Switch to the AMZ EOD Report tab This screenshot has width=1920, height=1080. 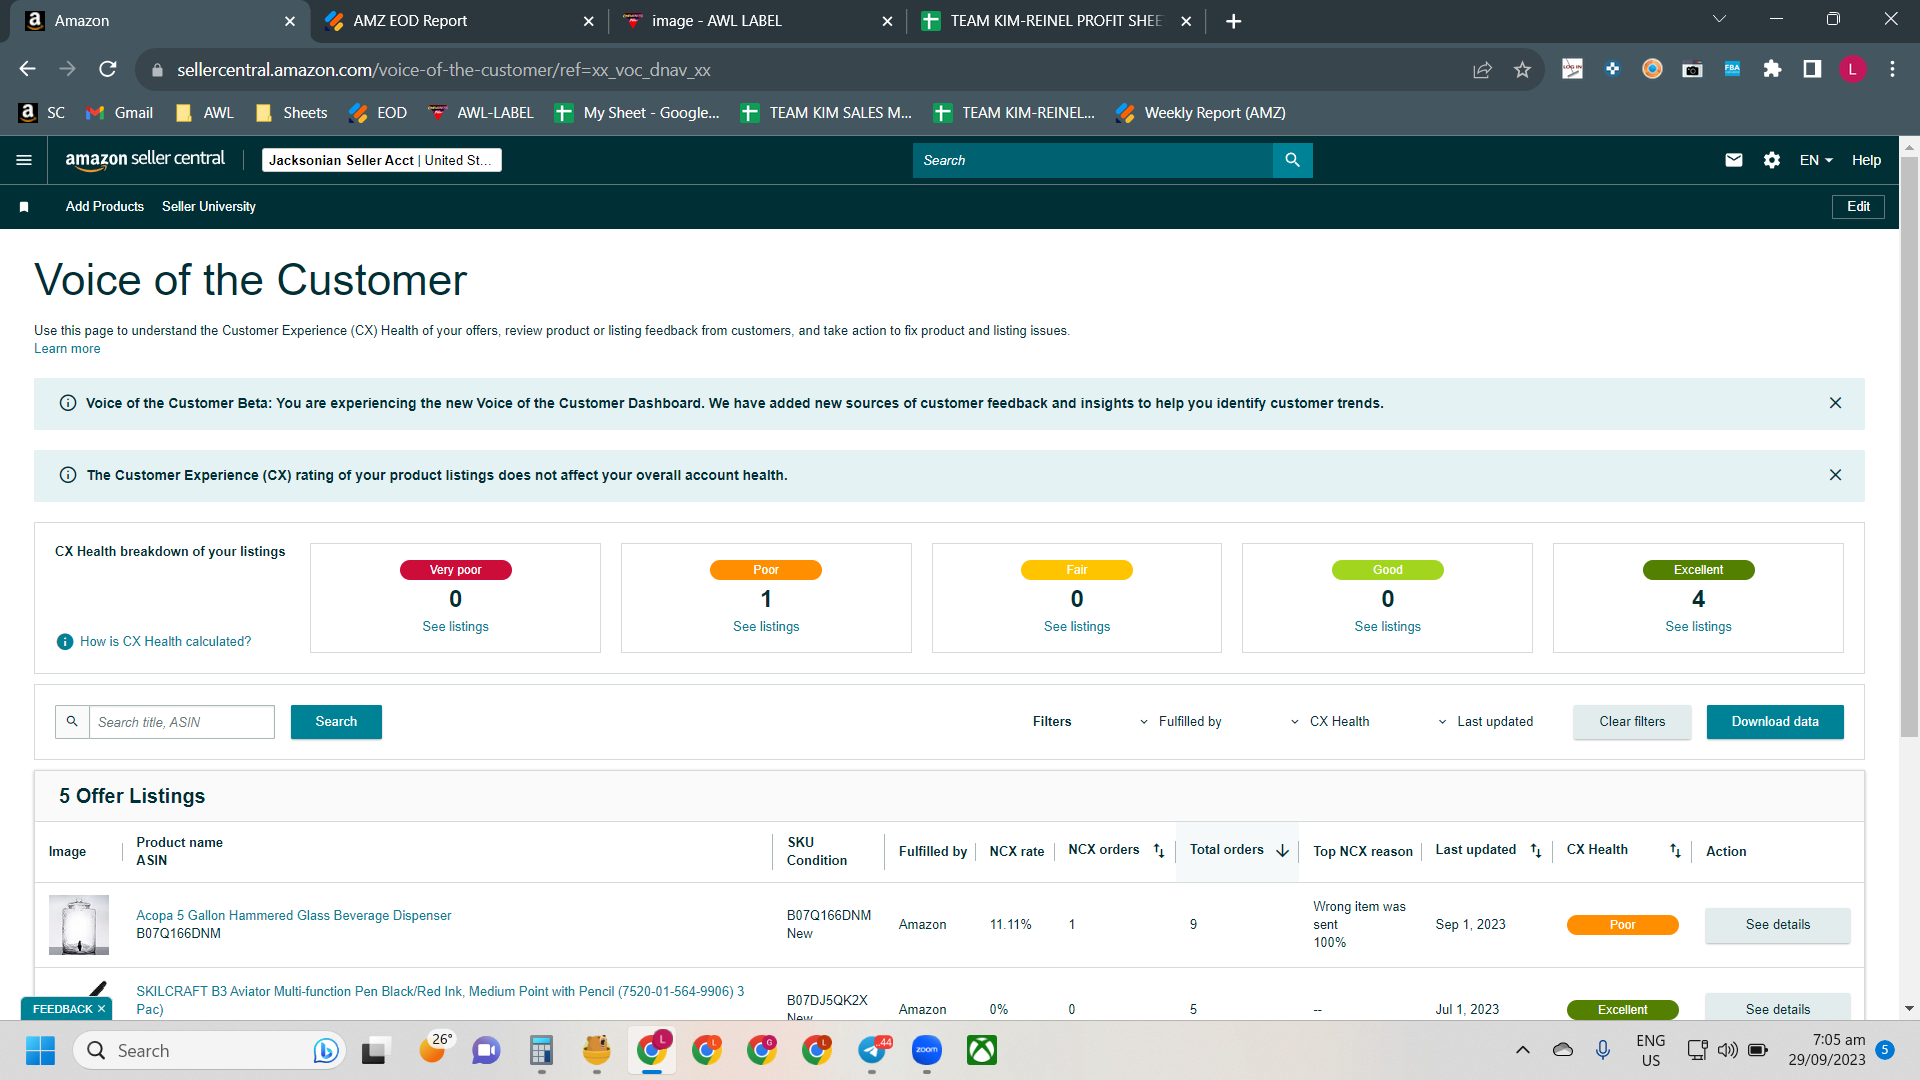(x=460, y=21)
